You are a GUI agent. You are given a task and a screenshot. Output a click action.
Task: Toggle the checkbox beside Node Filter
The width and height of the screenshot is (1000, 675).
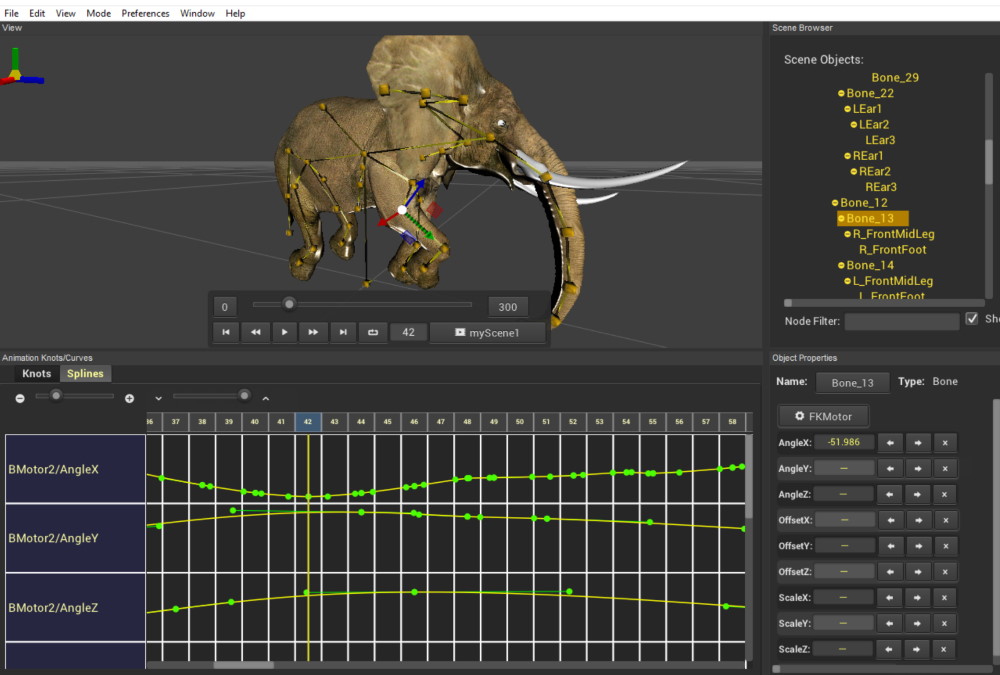(971, 318)
